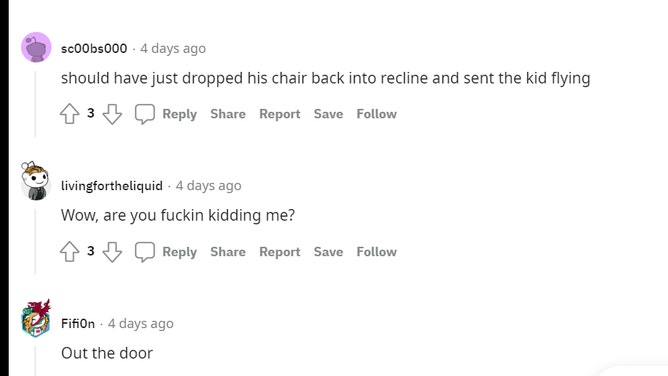Reply to livingfortheliquid's comment

point(179,252)
